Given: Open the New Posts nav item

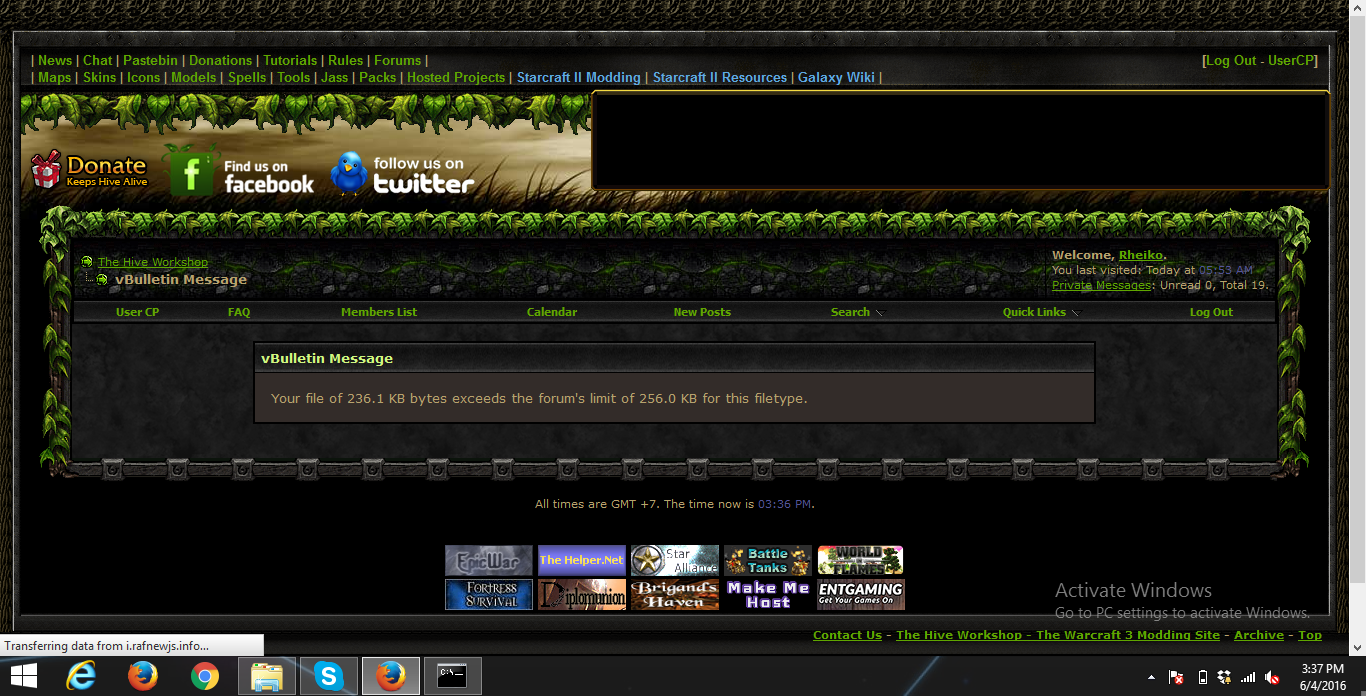Looking at the screenshot, I should (x=702, y=312).
